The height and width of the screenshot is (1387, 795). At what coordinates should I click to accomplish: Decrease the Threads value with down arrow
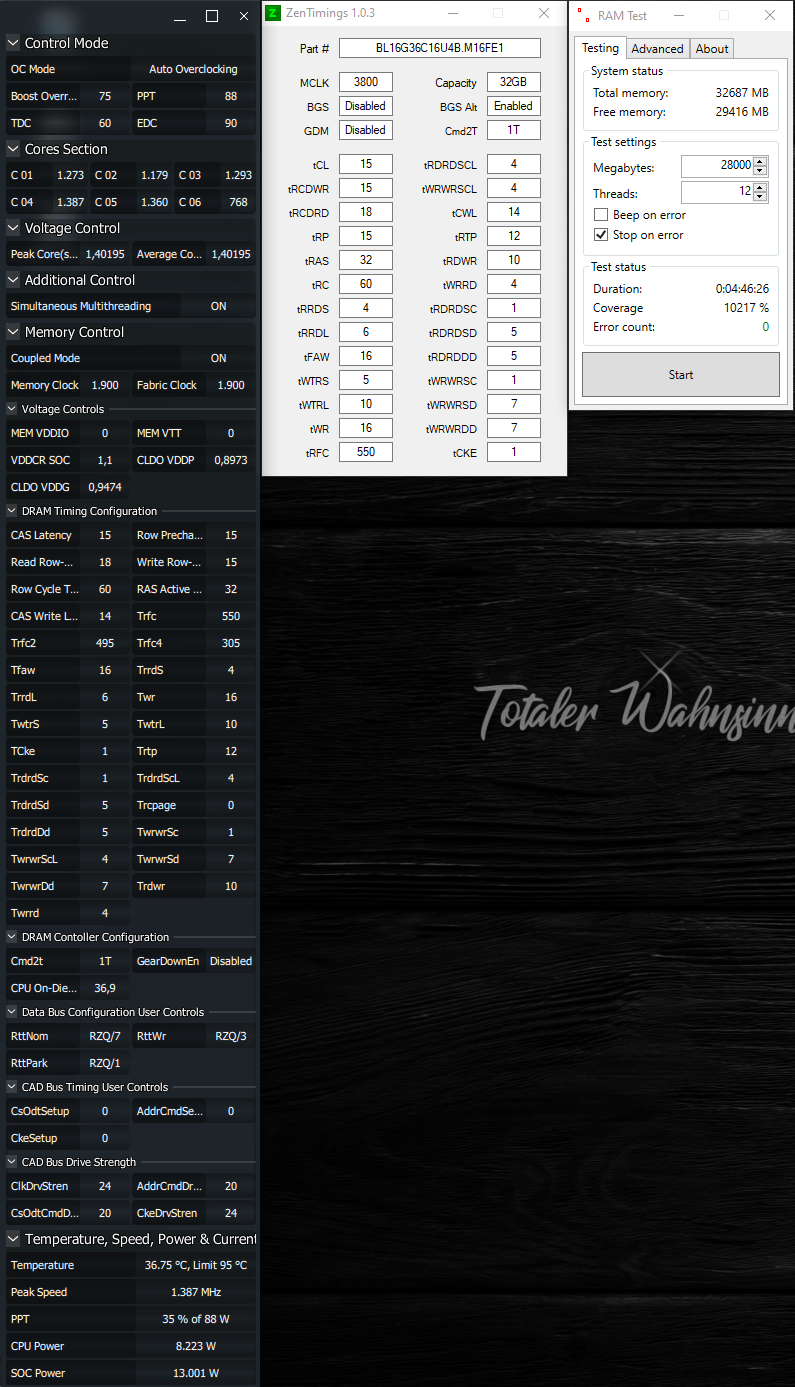click(761, 197)
